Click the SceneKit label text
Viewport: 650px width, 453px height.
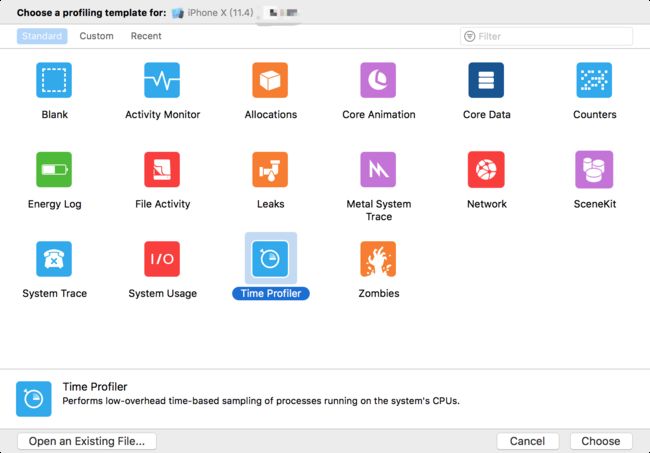595,204
